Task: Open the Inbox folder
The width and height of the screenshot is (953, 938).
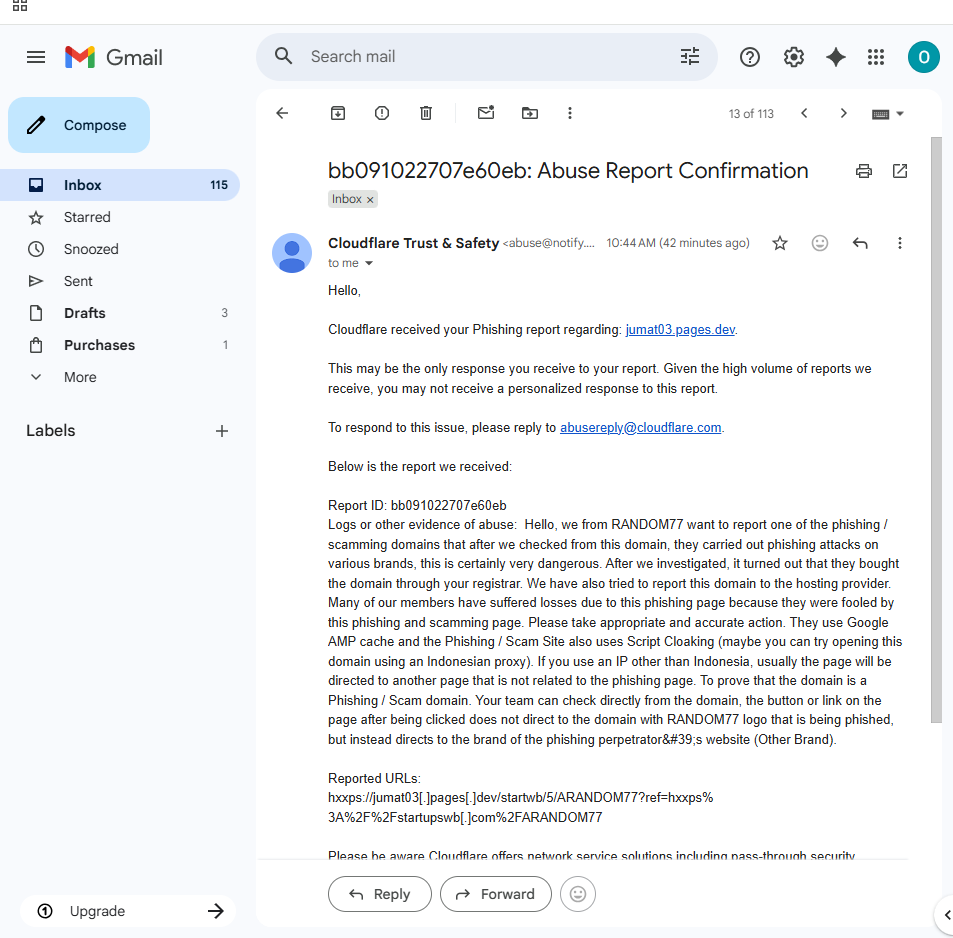Action: 120,185
